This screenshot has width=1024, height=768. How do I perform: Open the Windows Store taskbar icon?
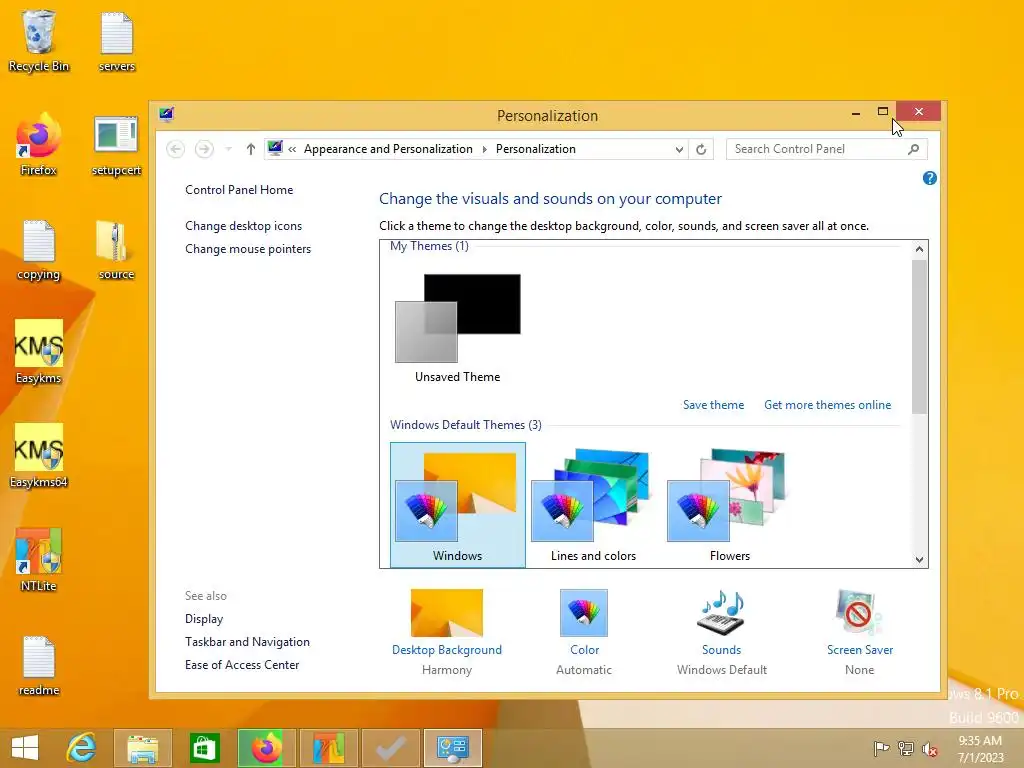tap(204, 748)
